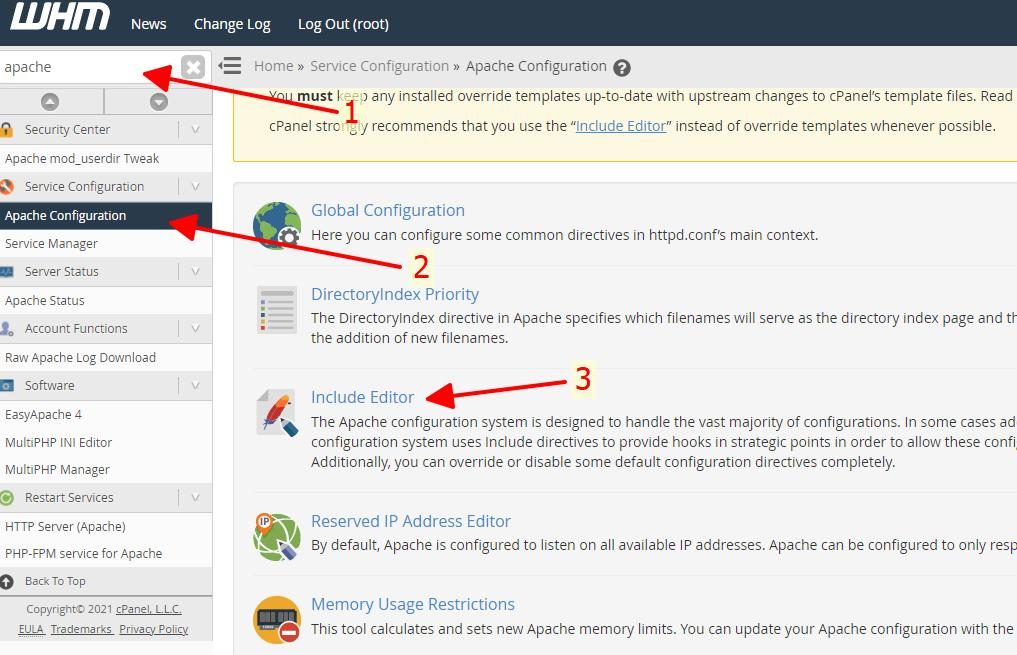Open Apache Status in sidebar

45,301
